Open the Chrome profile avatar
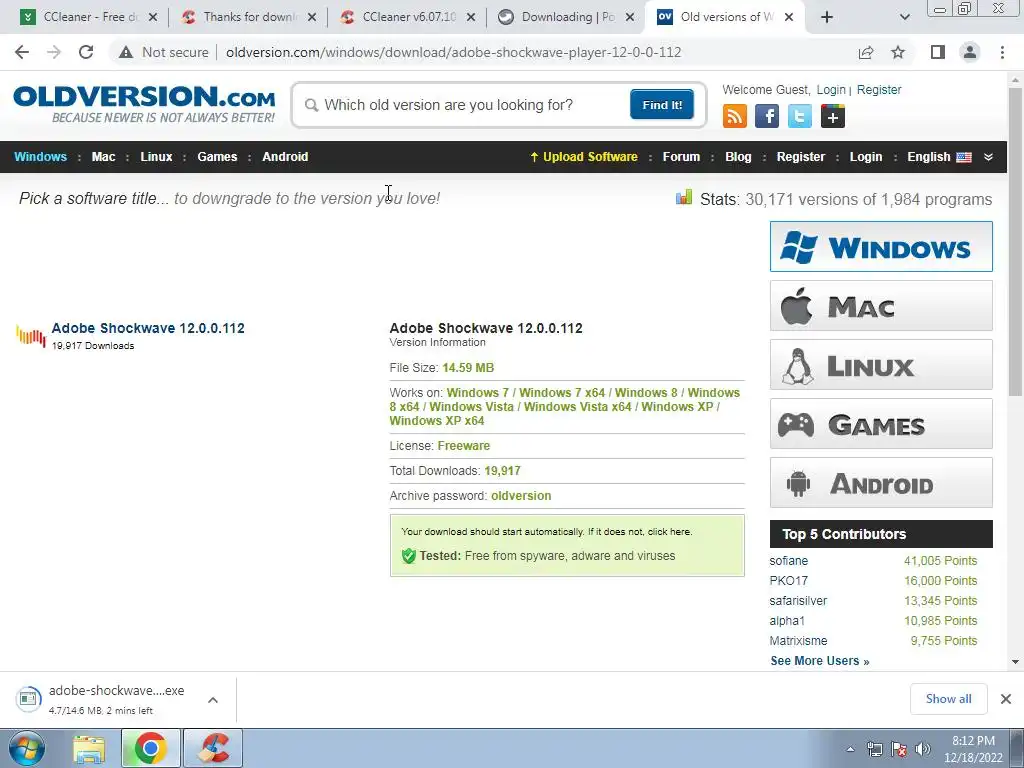Viewport: 1024px width, 768px height. click(x=970, y=52)
